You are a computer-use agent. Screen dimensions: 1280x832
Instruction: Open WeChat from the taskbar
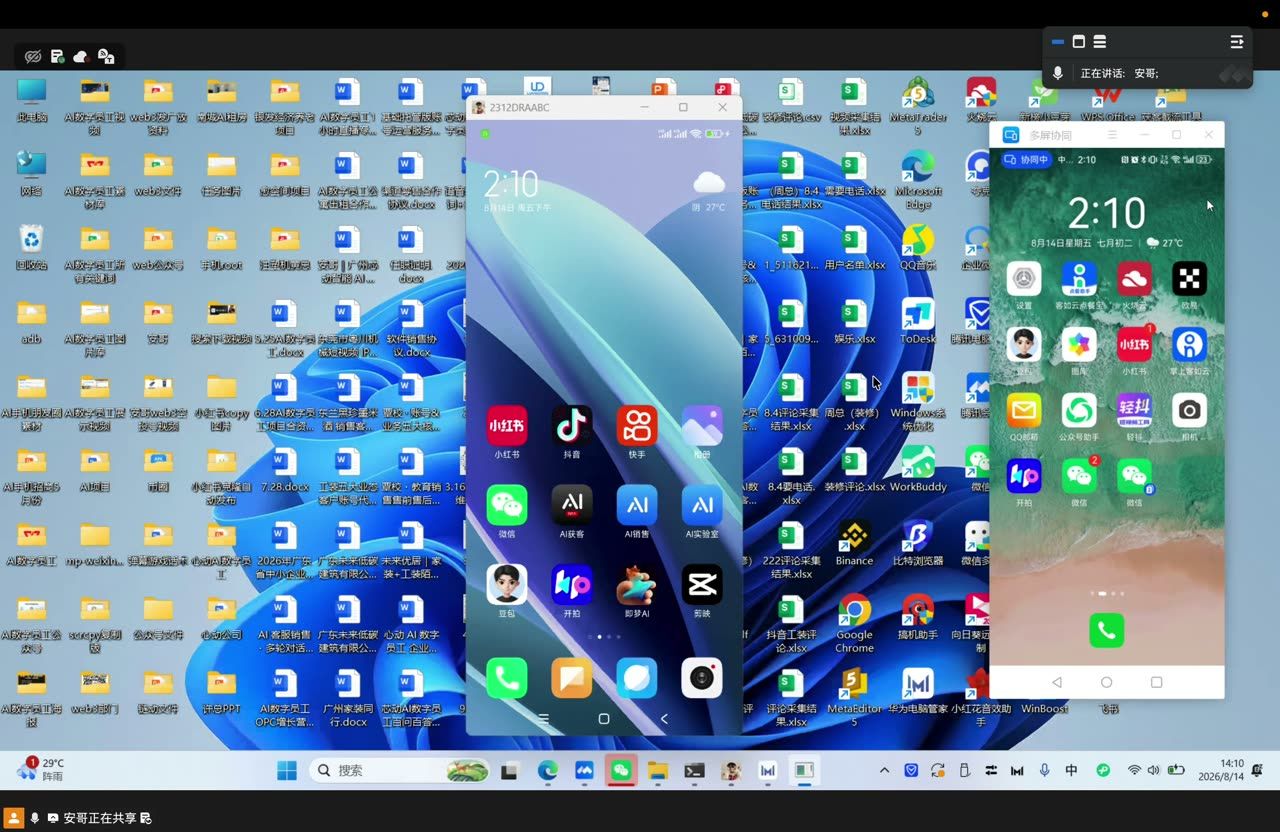click(621, 770)
